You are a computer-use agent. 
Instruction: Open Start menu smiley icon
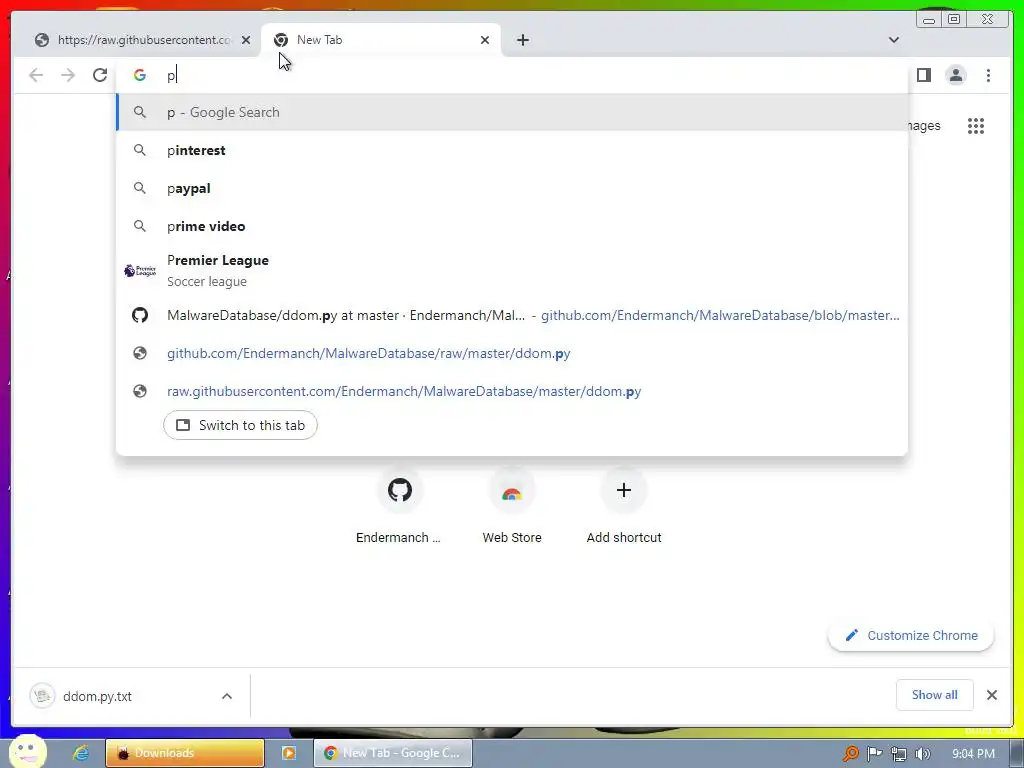pyautogui.click(x=27, y=752)
